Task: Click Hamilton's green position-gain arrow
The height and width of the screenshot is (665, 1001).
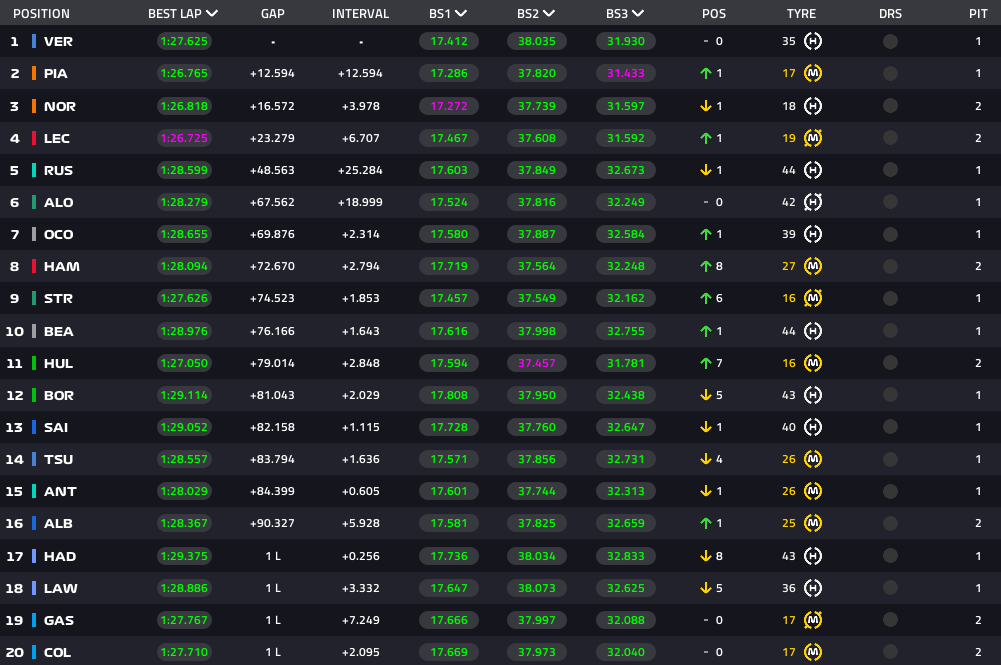Action: (705, 267)
